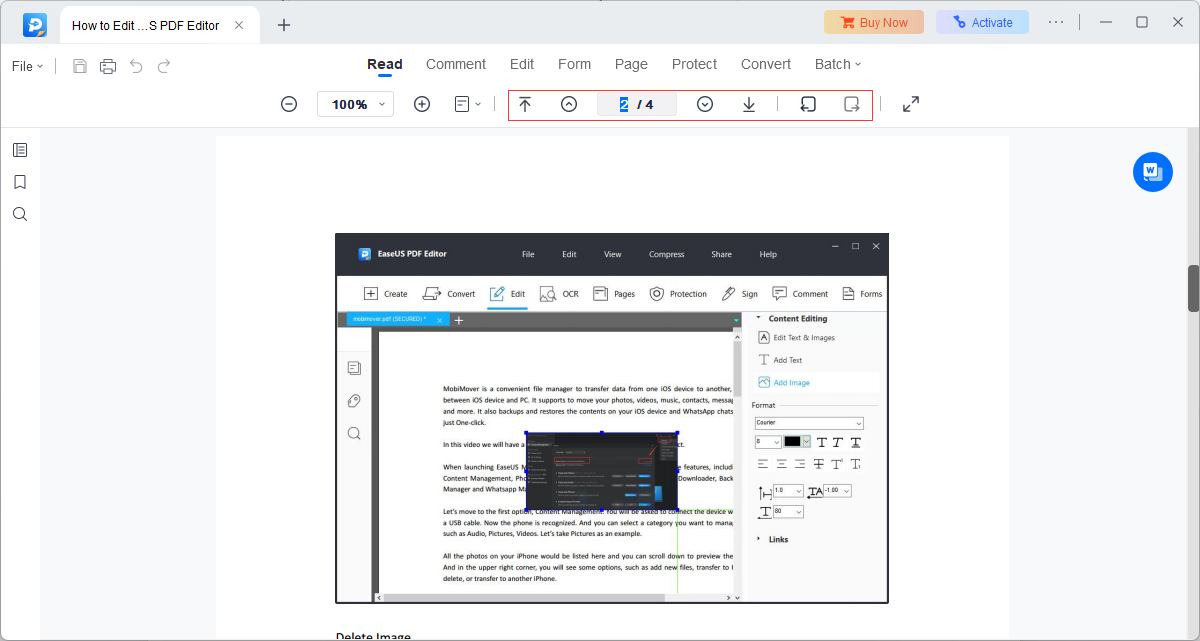Click the floating convert-to-Word button
This screenshot has width=1200, height=641.
pos(1153,172)
